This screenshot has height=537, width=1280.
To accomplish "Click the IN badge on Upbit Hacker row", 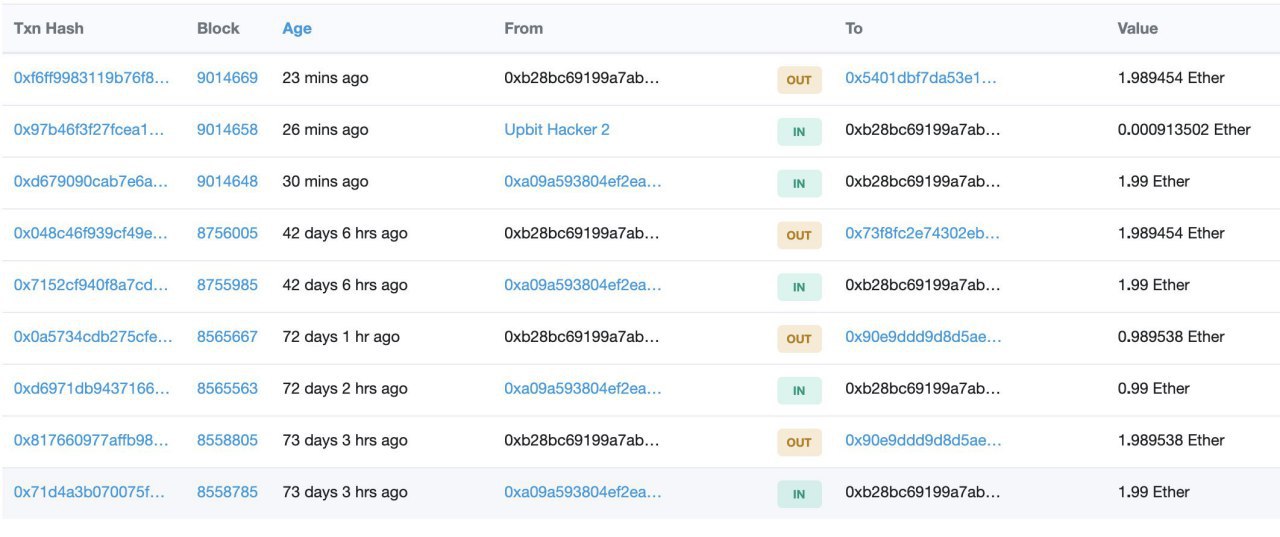I will coord(799,132).
